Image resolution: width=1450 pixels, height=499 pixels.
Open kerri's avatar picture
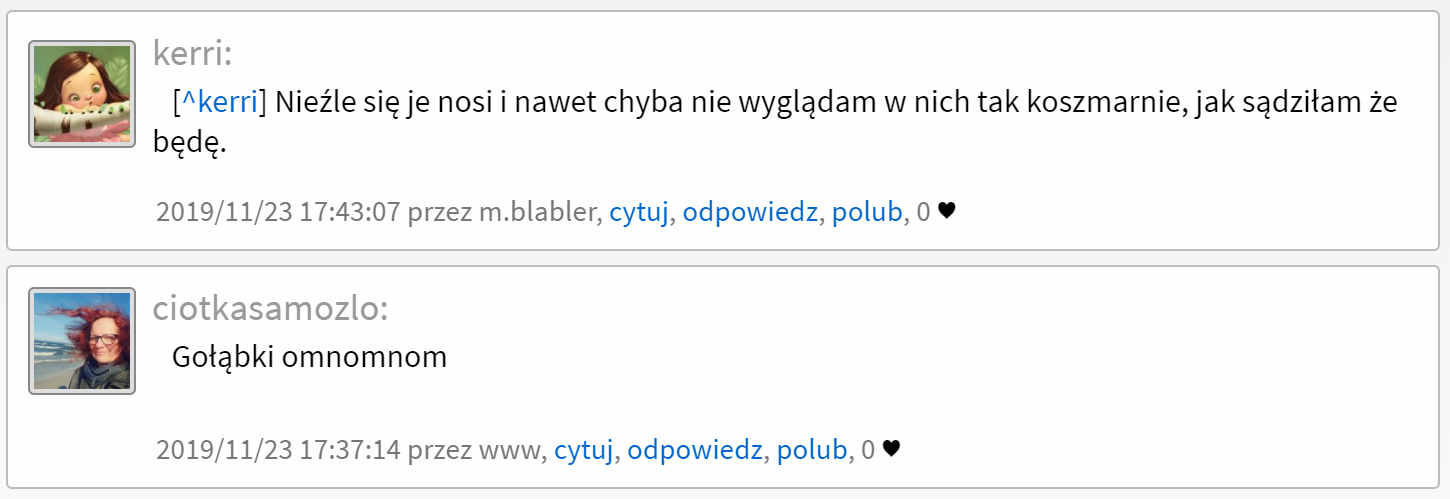(82, 94)
